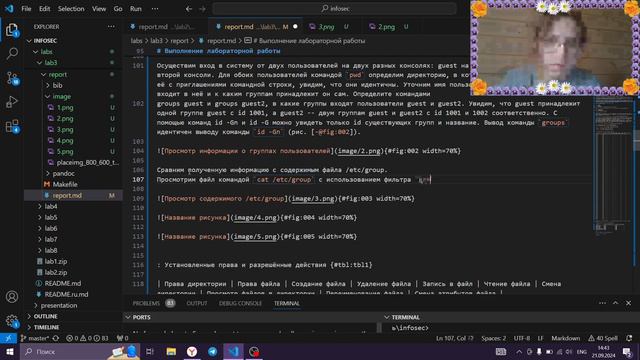Click the report breadcrumb segment
Image resolution: width=640 pixels, height=360 pixels.
(180, 41)
